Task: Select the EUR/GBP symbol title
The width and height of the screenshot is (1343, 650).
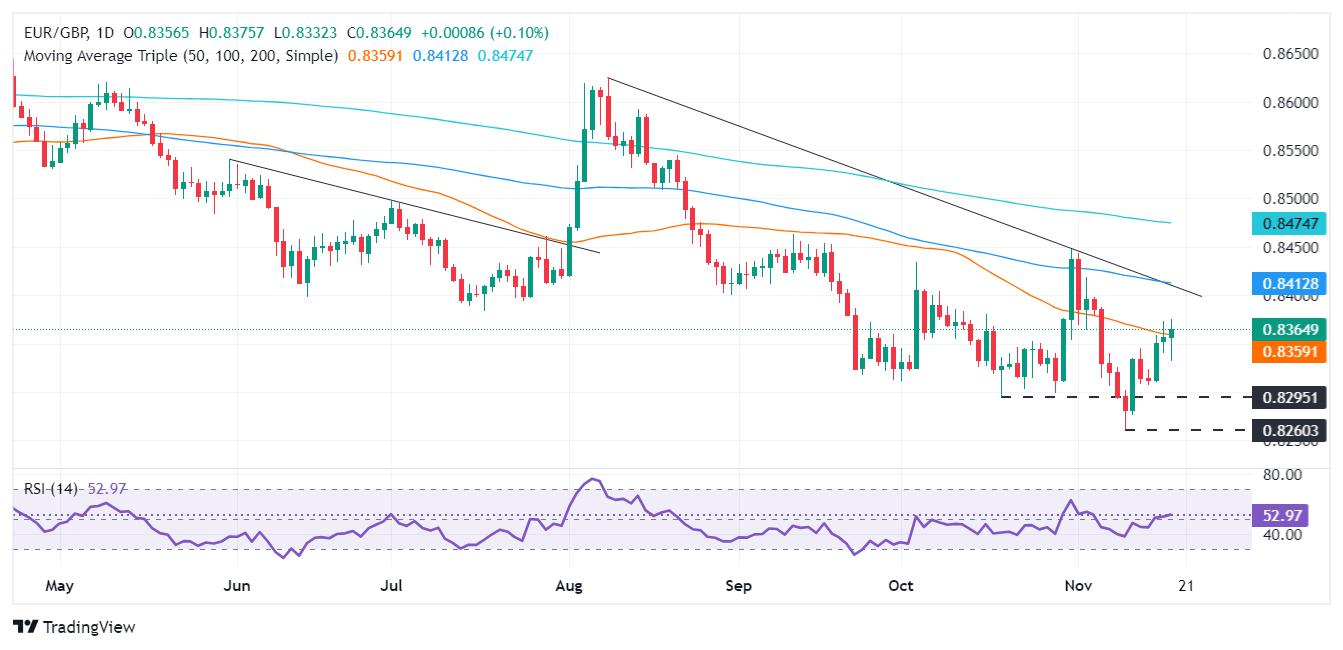Action: tap(53, 33)
